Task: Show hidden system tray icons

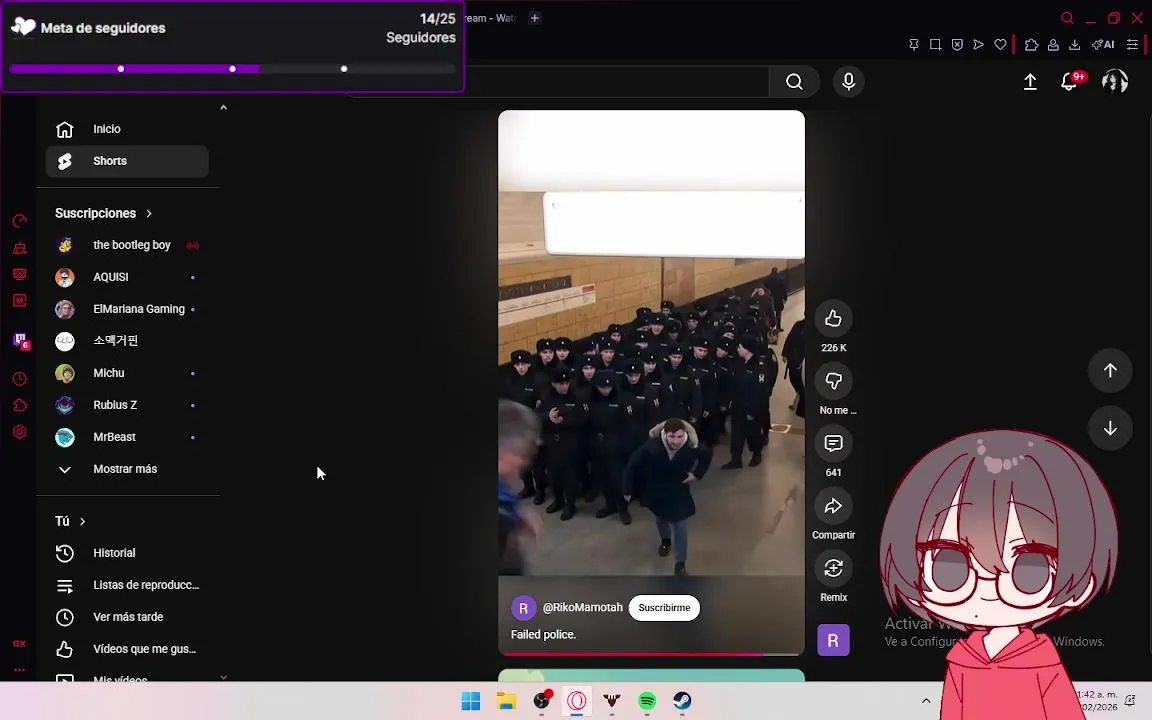Action: pos(926,701)
